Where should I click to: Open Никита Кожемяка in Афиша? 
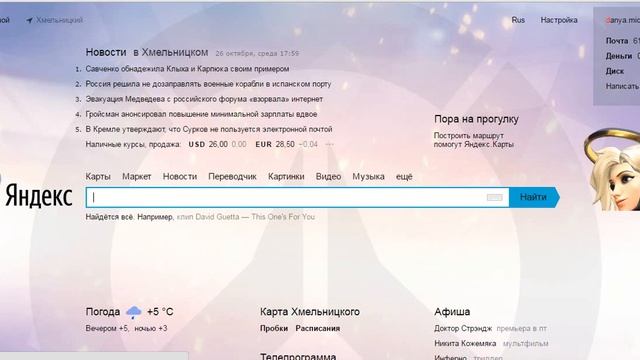click(465, 343)
